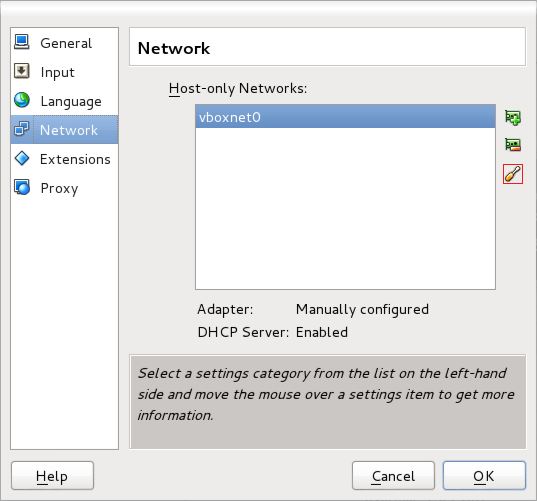
Task: Click the Language globe icon
Action: 22,100
